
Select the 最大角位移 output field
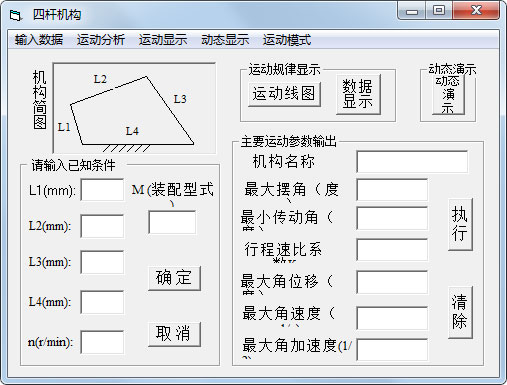[x=392, y=282]
